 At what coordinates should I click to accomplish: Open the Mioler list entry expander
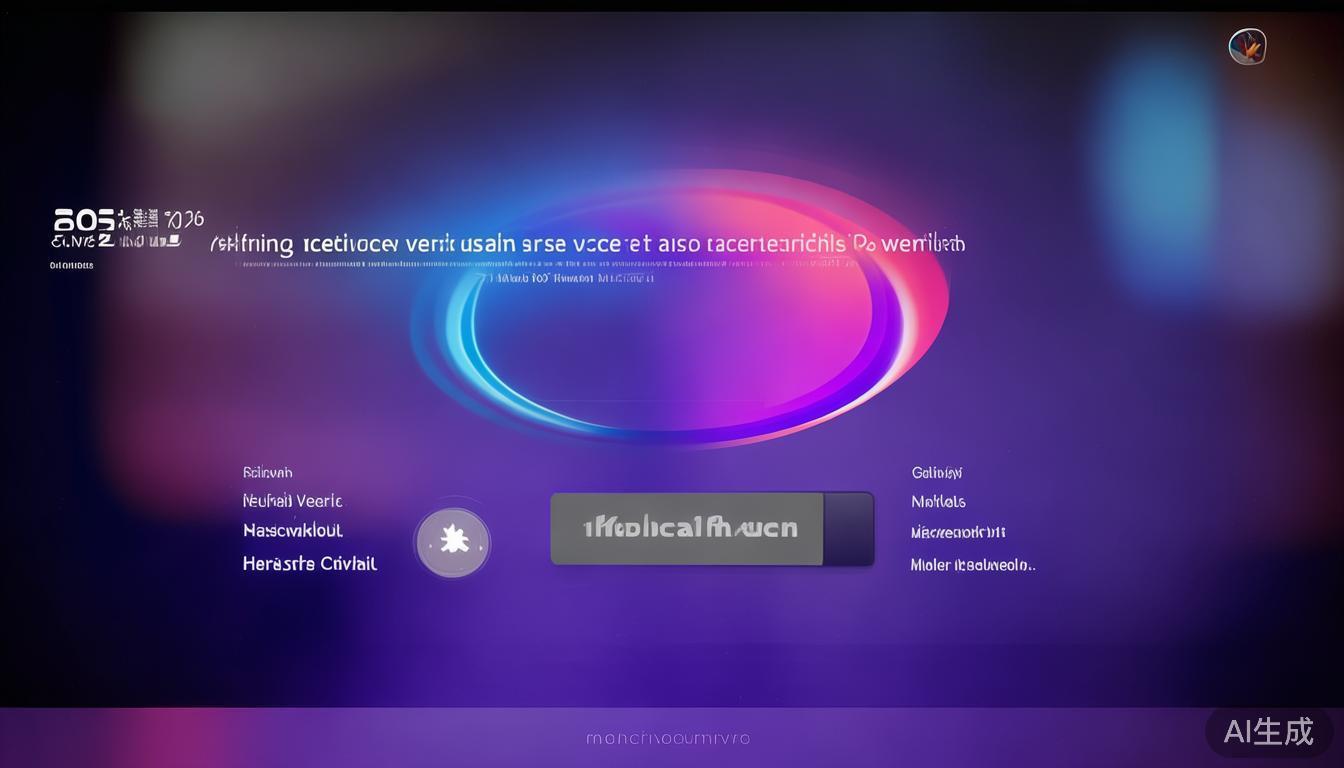pyautogui.click(x=973, y=564)
